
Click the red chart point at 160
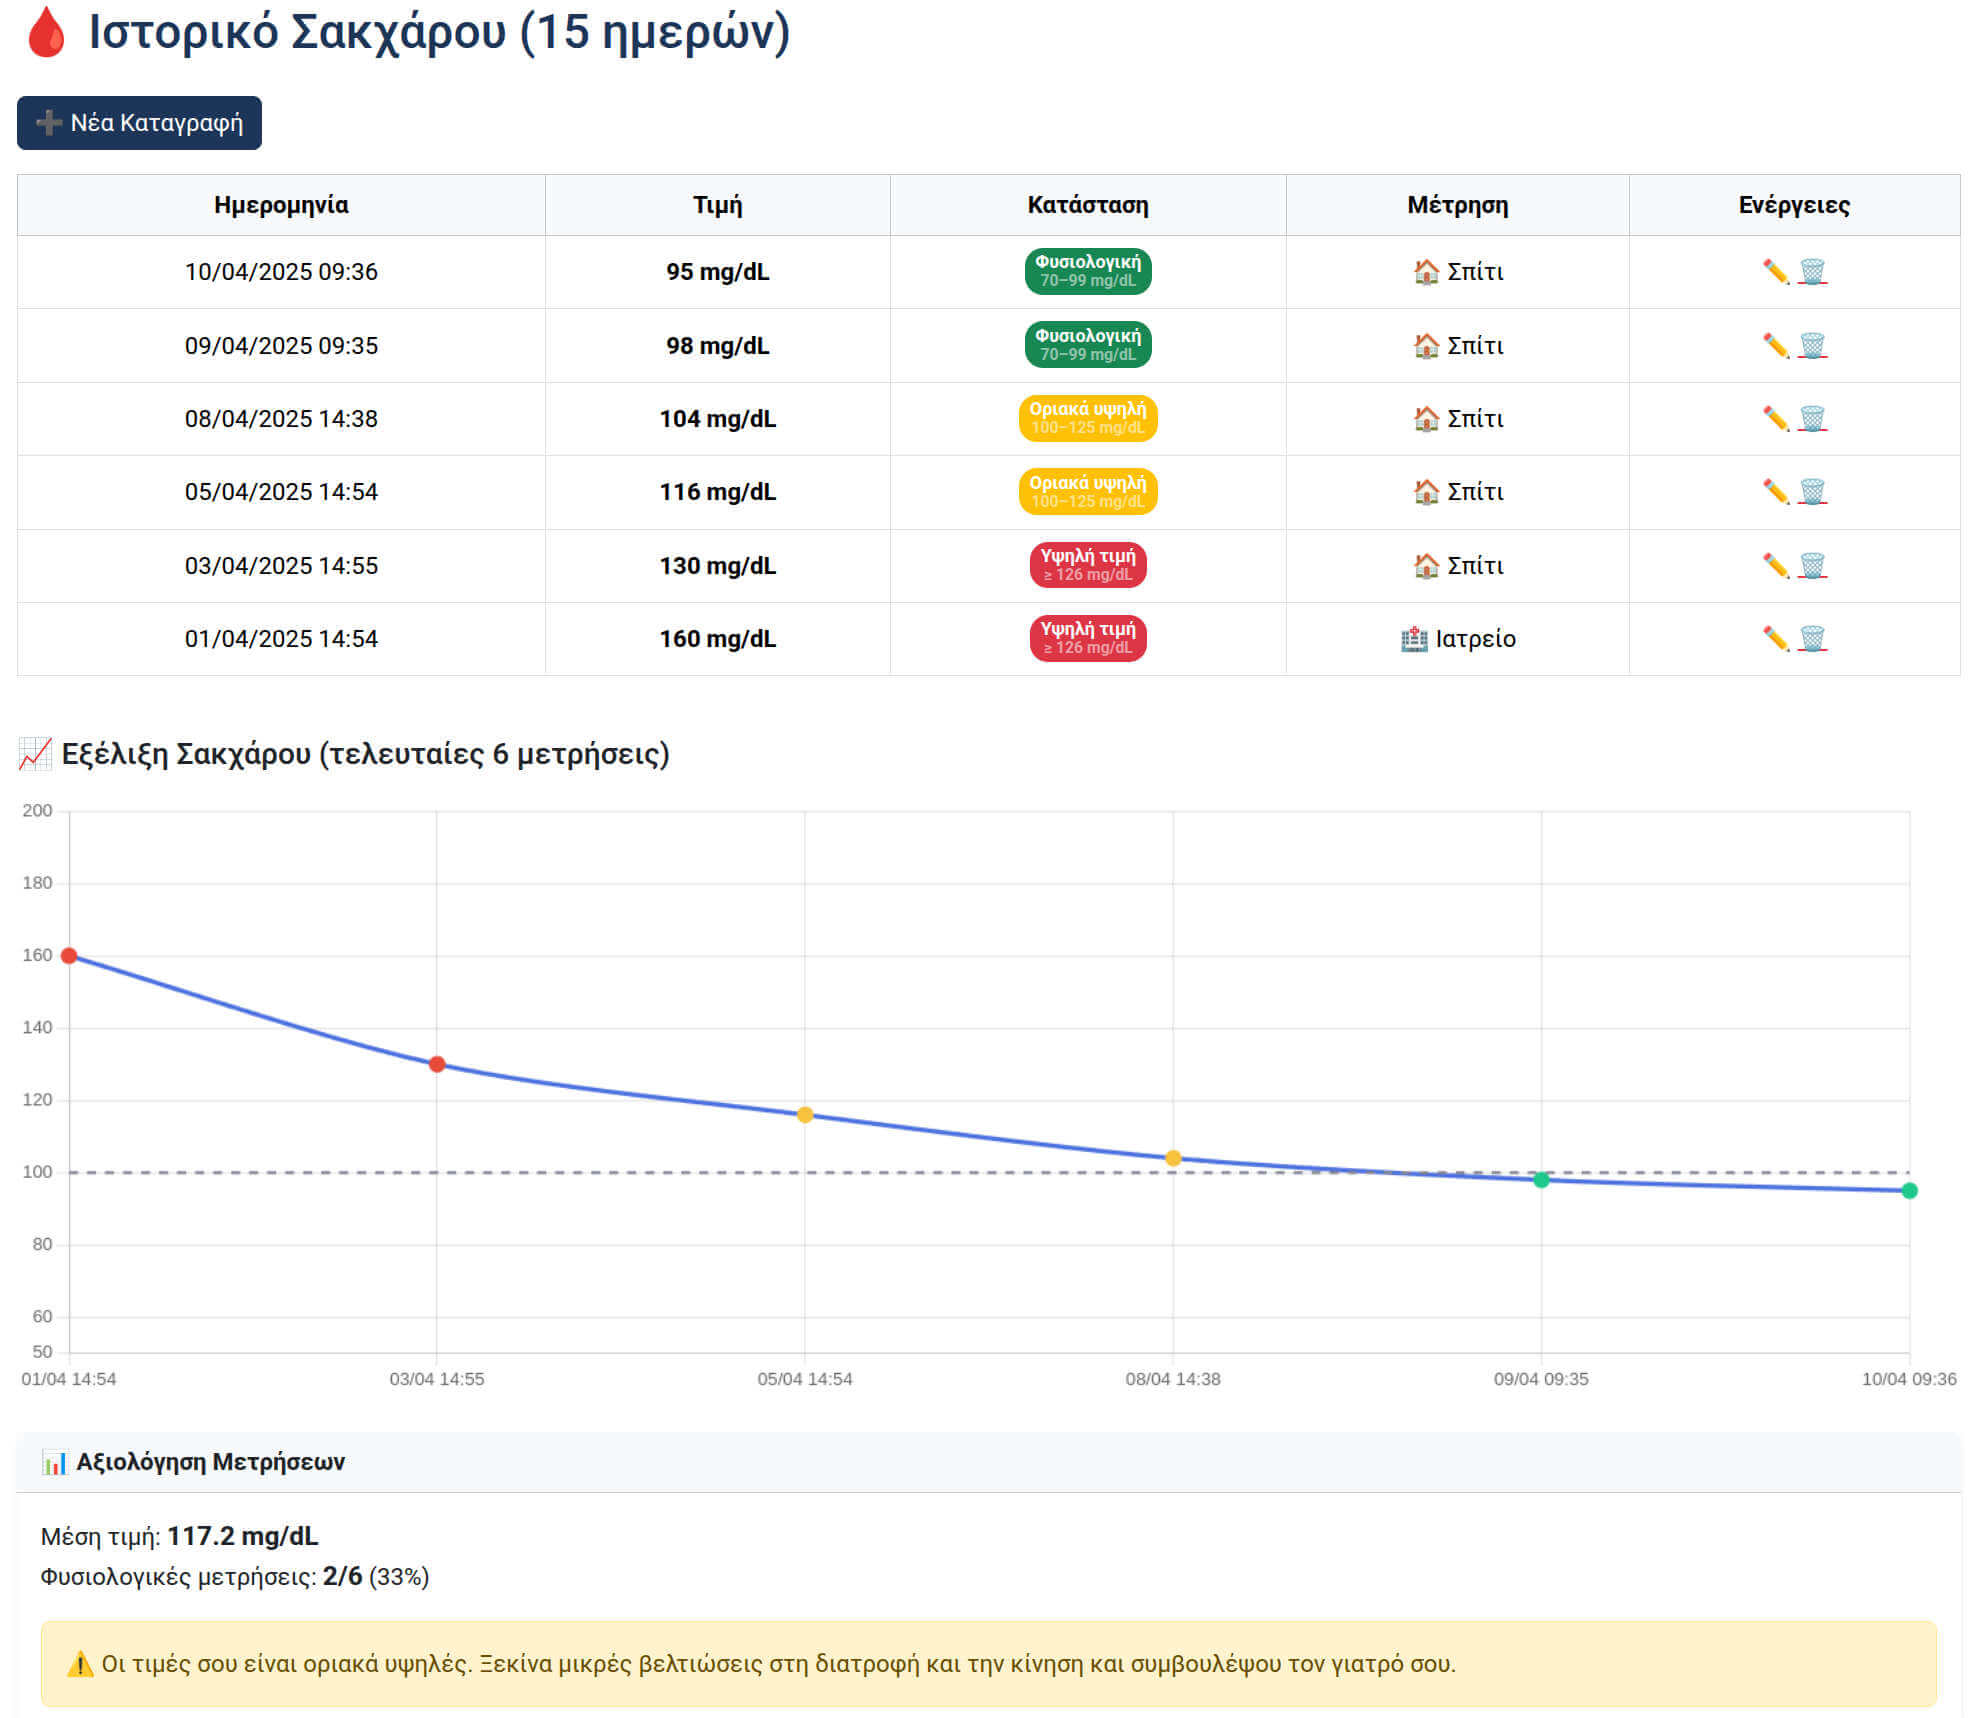coord(69,956)
